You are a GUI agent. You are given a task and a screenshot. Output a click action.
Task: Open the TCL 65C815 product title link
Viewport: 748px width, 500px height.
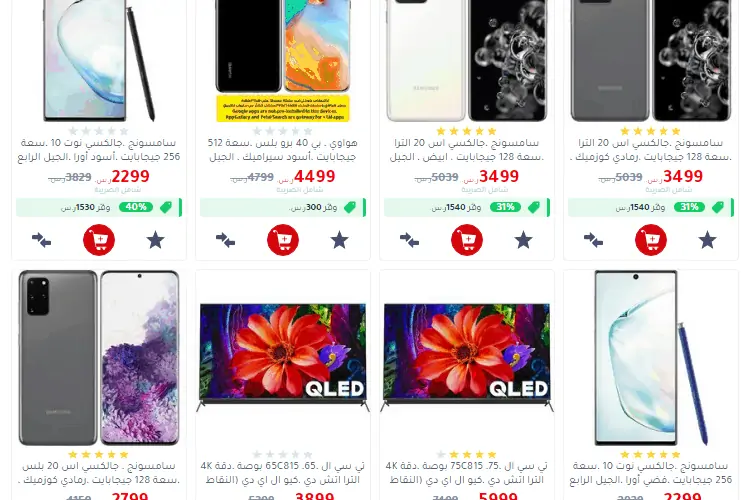pos(283,473)
